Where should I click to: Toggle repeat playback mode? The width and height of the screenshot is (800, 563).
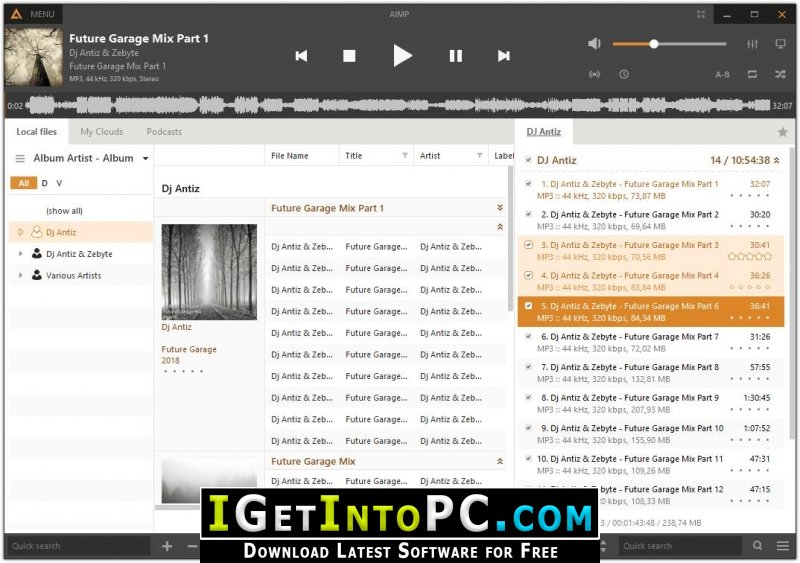[752, 75]
